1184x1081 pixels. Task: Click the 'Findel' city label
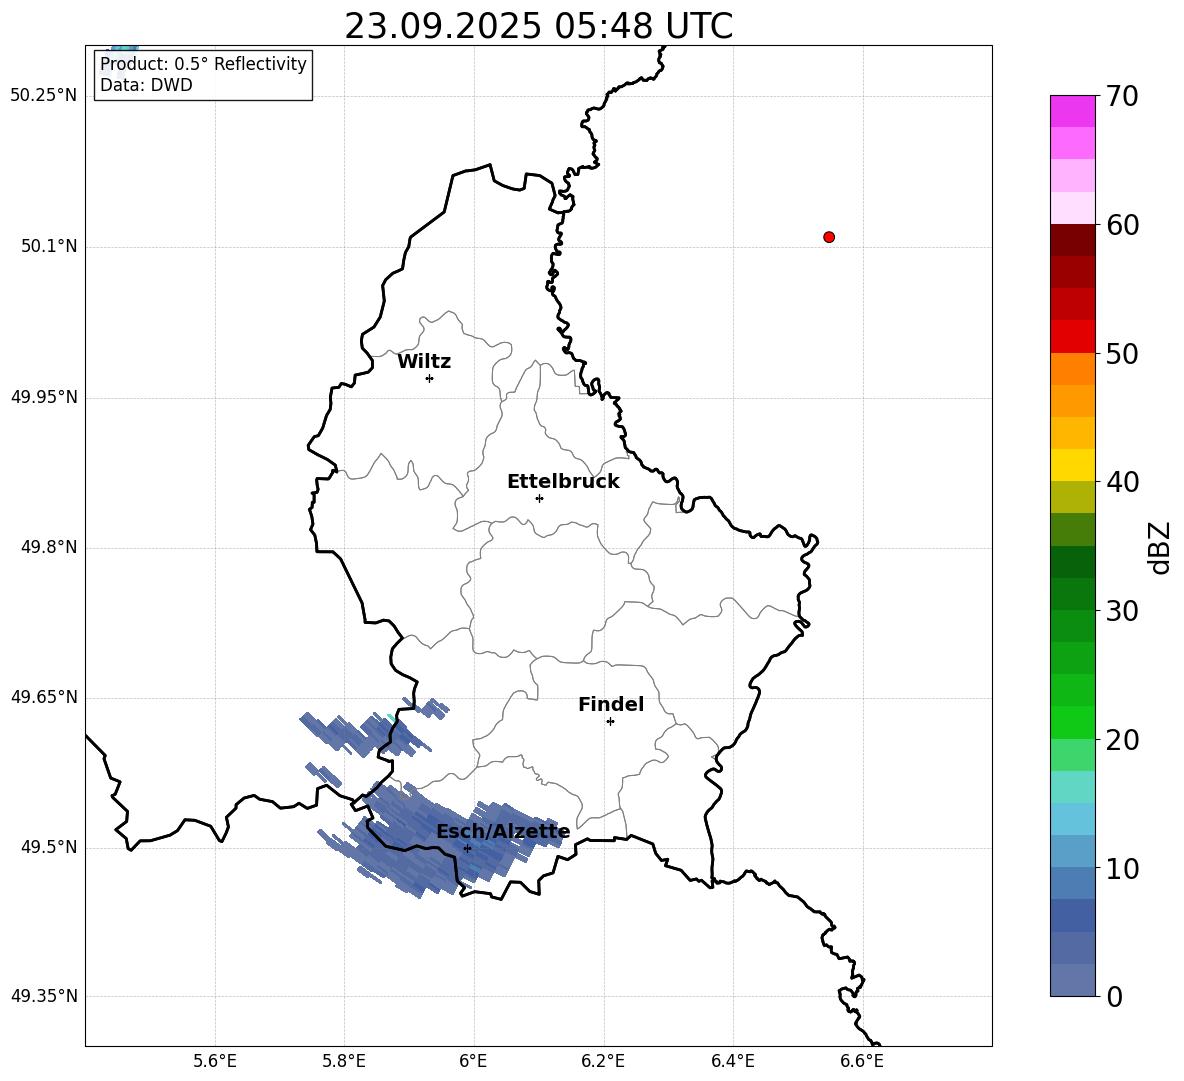coord(611,704)
